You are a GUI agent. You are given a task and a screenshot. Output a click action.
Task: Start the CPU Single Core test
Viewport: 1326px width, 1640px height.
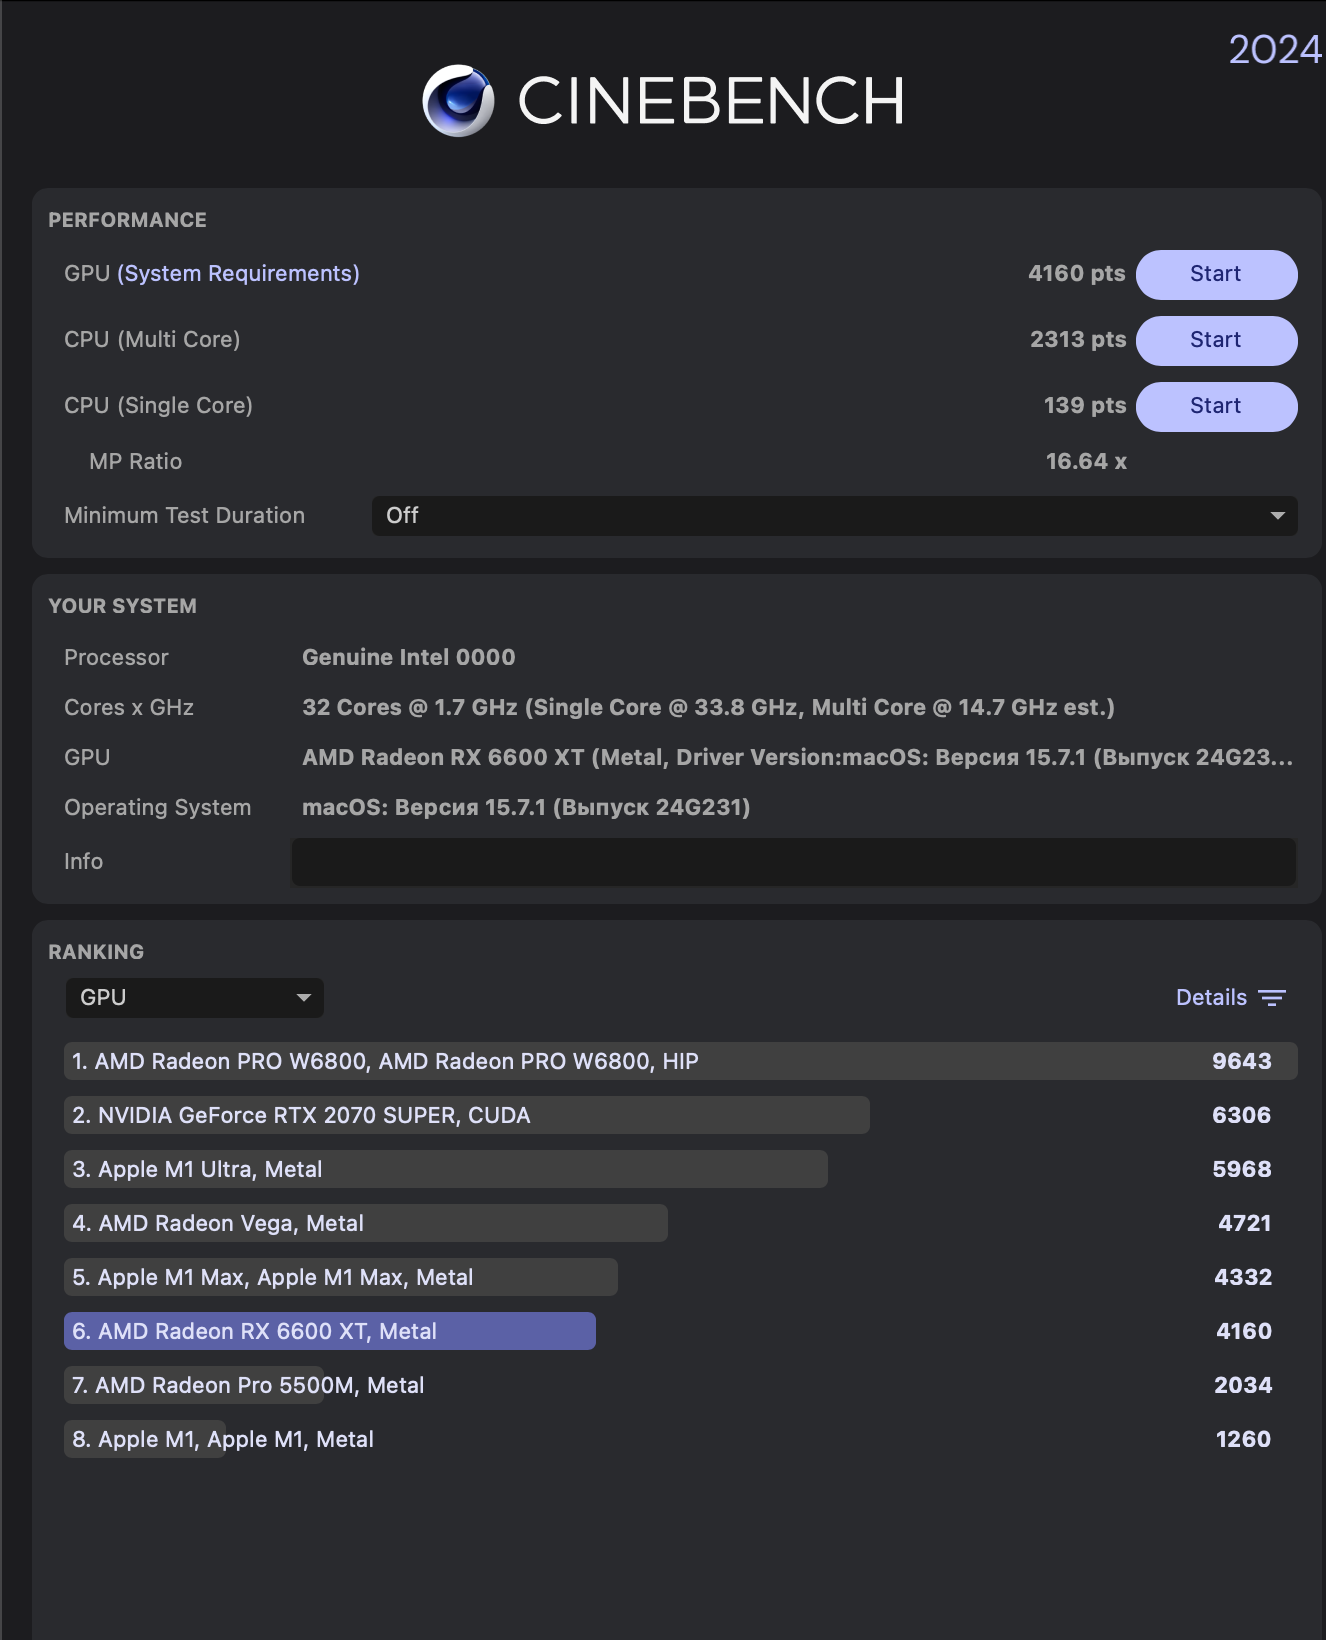1216,406
